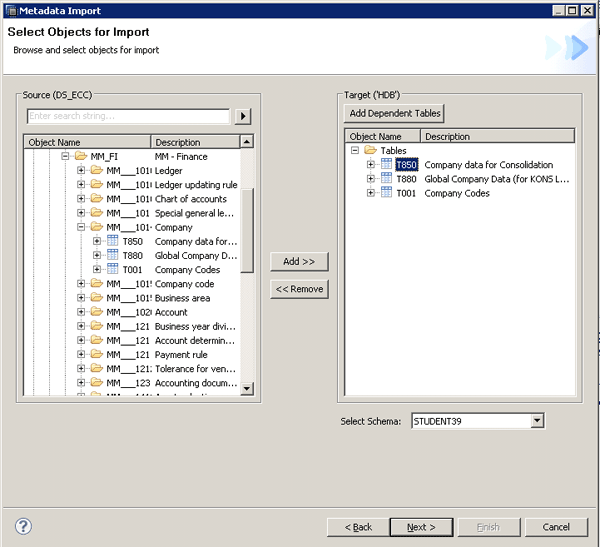
Task: Collapse the MM_FI Finance node
Action: (x=66, y=157)
